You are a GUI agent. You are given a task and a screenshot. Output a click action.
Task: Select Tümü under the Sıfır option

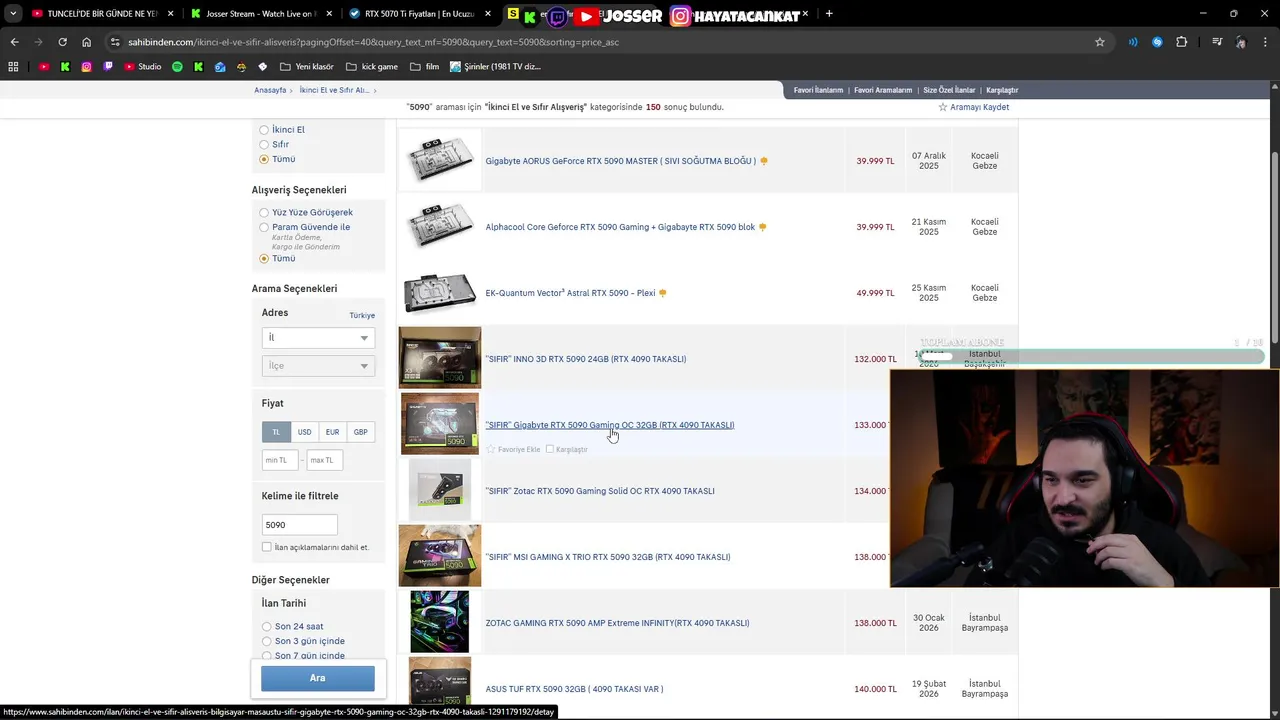pyautogui.click(x=264, y=159)
